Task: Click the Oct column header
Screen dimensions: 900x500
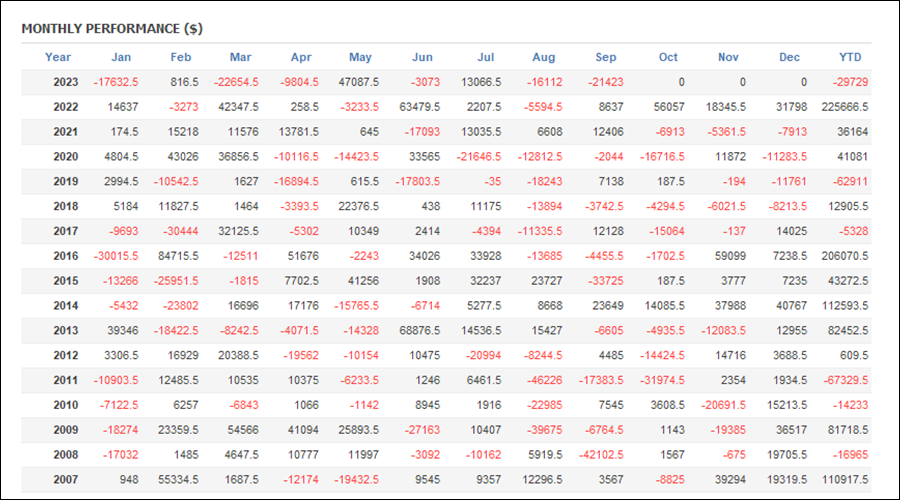Action: point(668,57)
